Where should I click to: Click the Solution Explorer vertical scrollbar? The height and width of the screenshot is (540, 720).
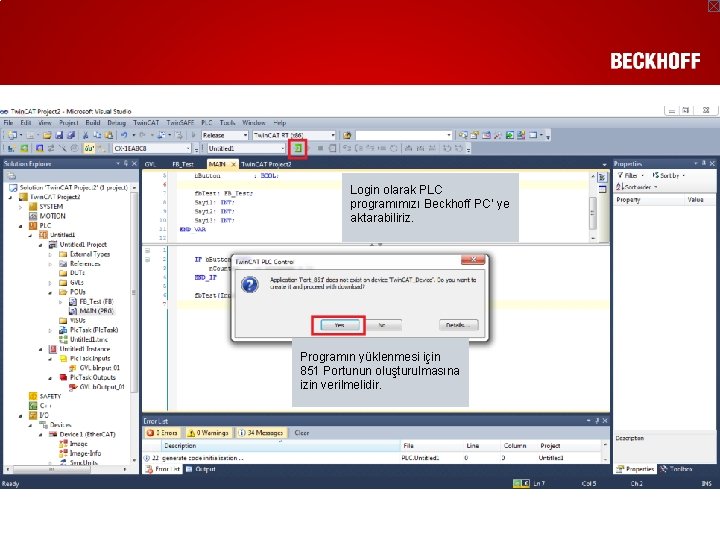(134, 292)
